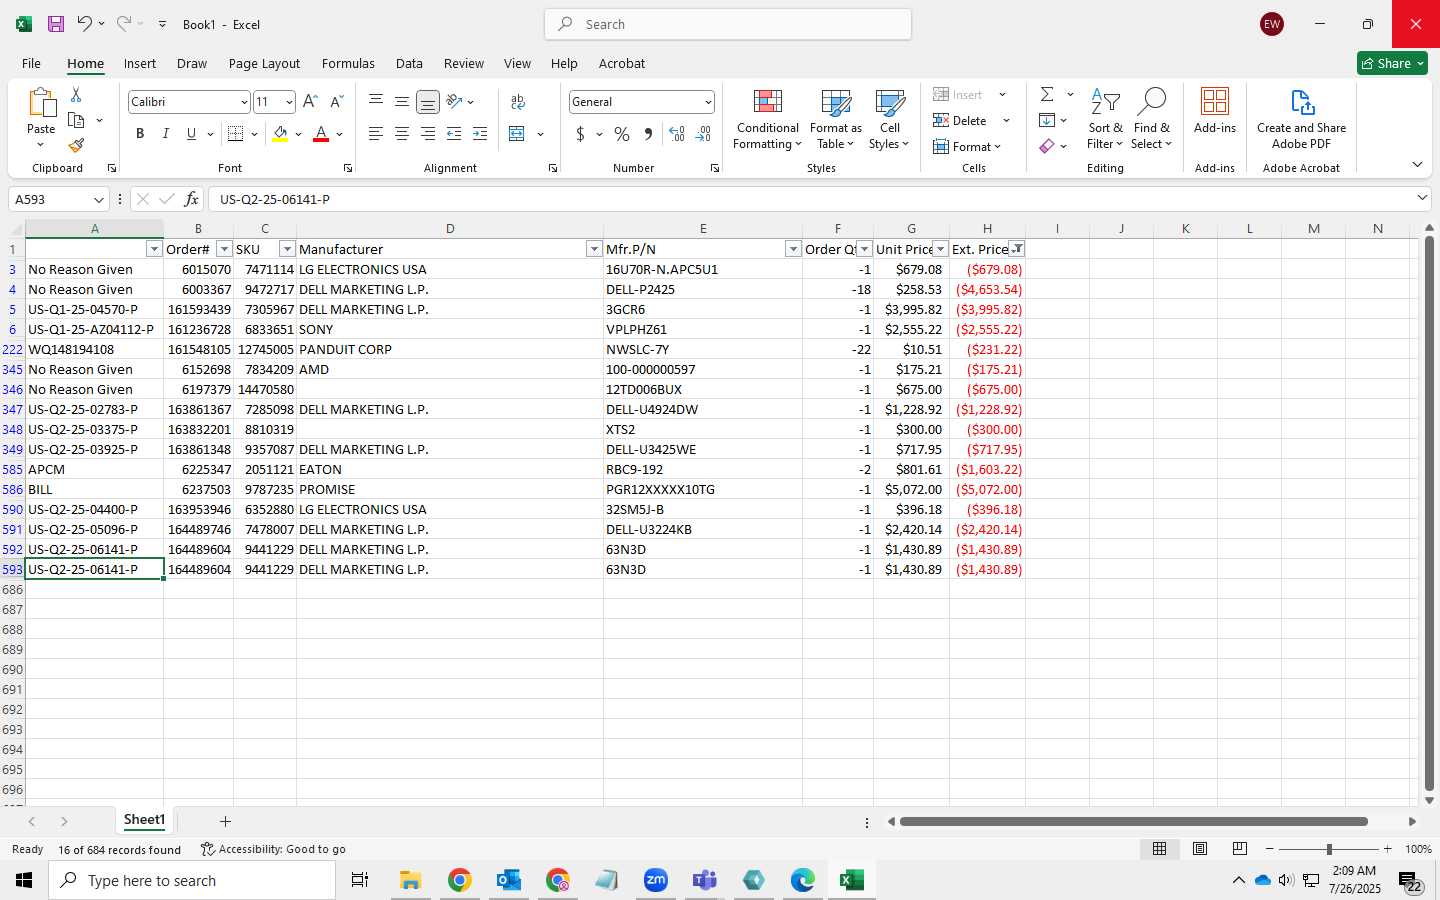Click the Increase Decimal icon
This screenshot has width=1440, height=900.
pos(677,134)
